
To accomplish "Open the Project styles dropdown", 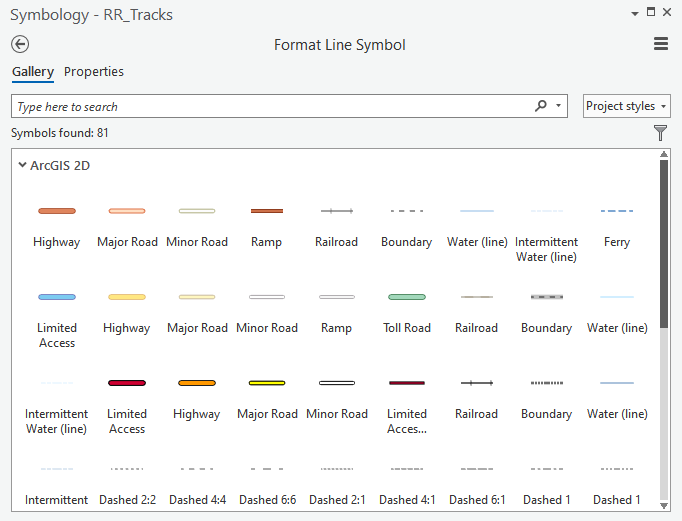I will [626, 106].
